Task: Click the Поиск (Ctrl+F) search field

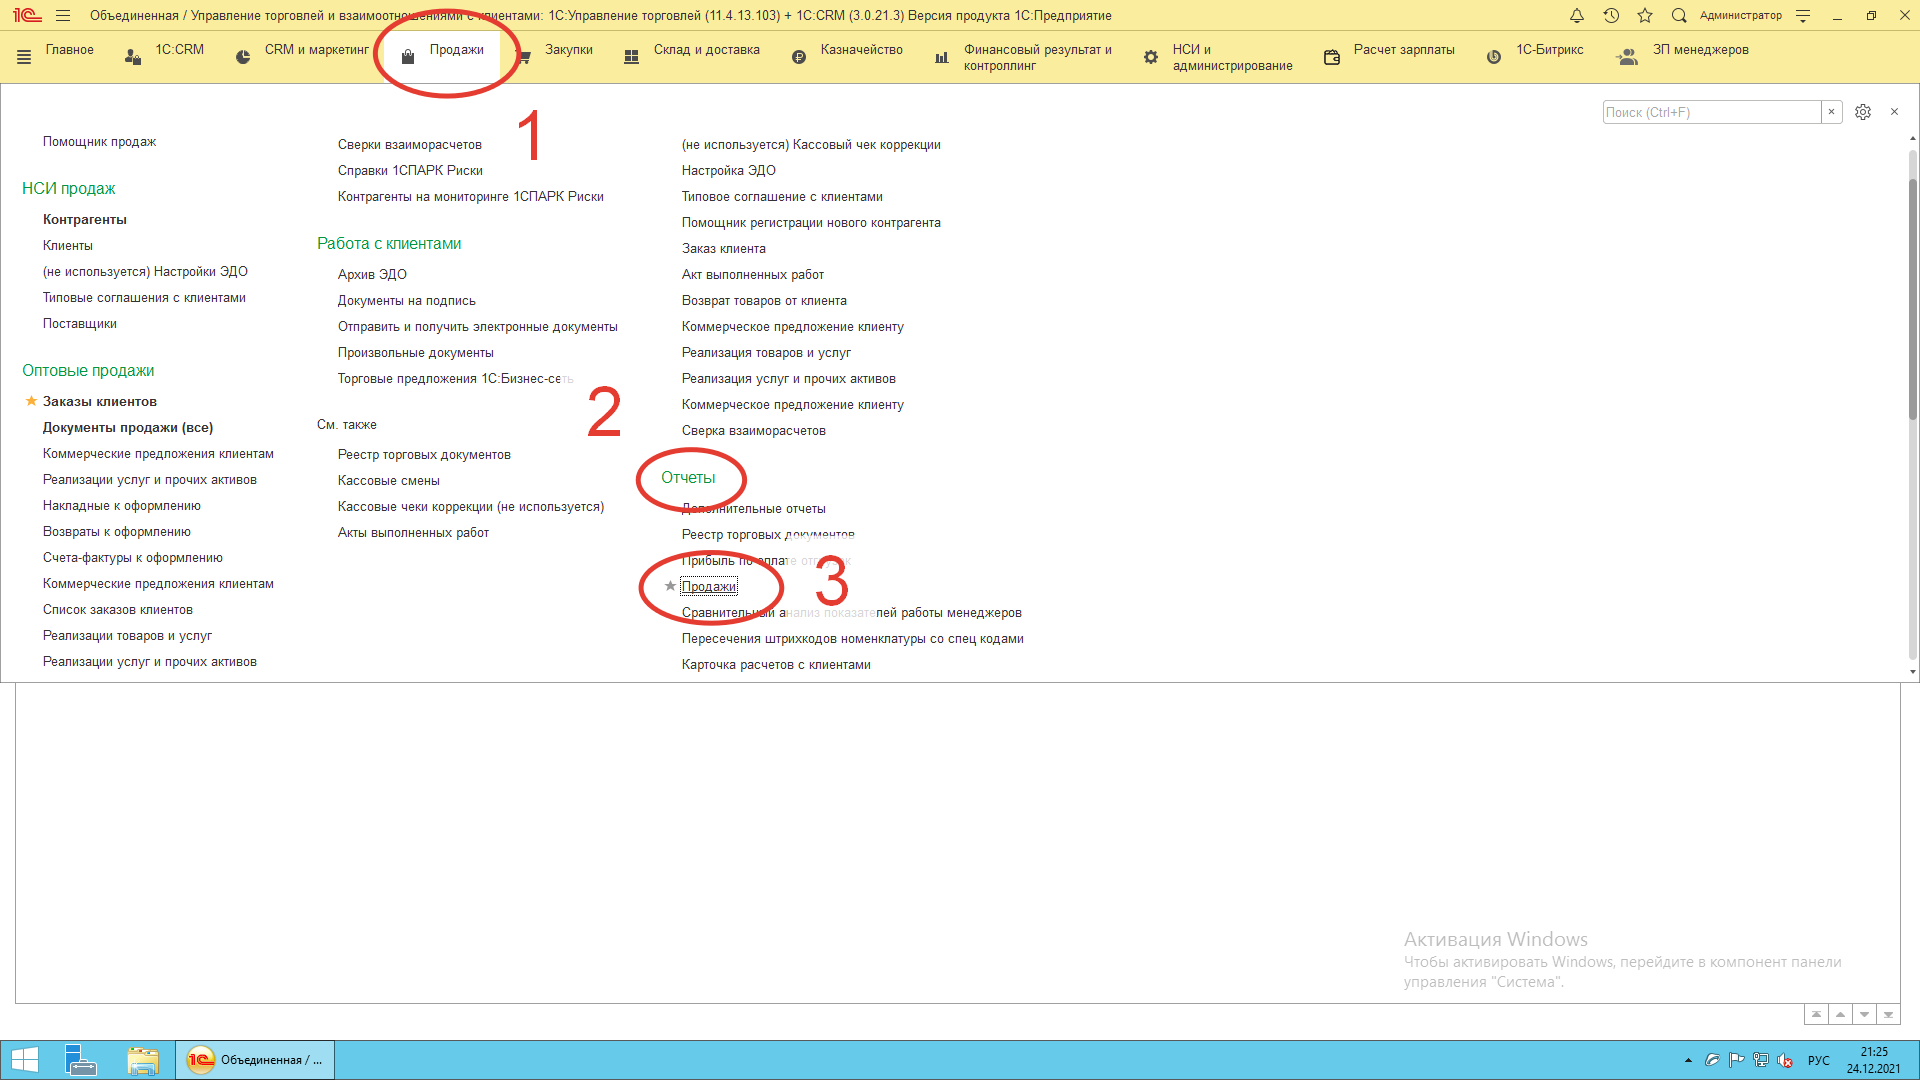Action: 1711,112
